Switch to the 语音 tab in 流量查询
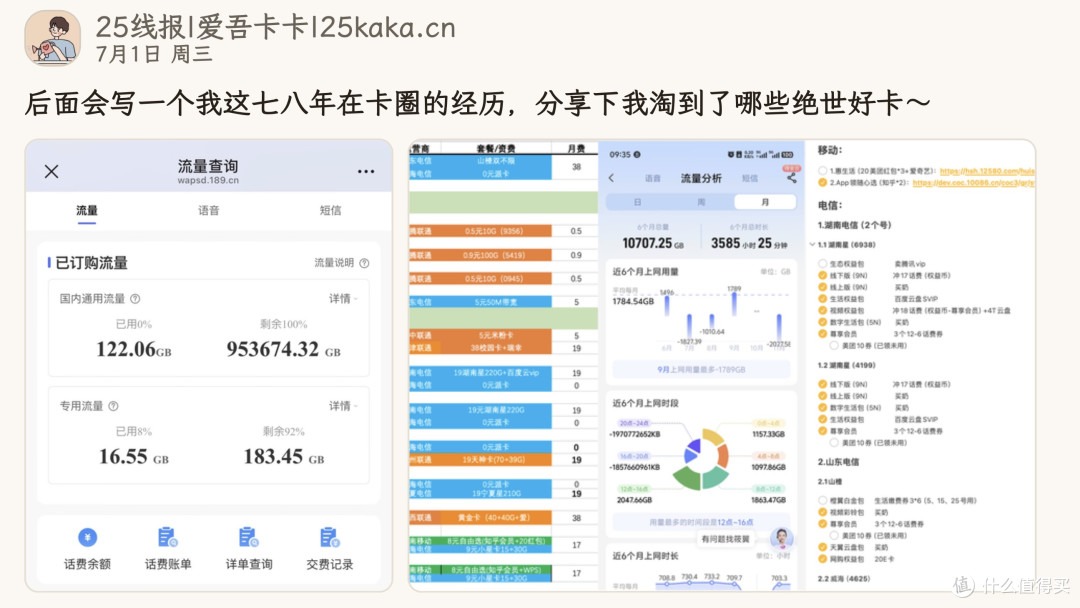This screenshot has width=1080, height=608. tap(209, 211)
